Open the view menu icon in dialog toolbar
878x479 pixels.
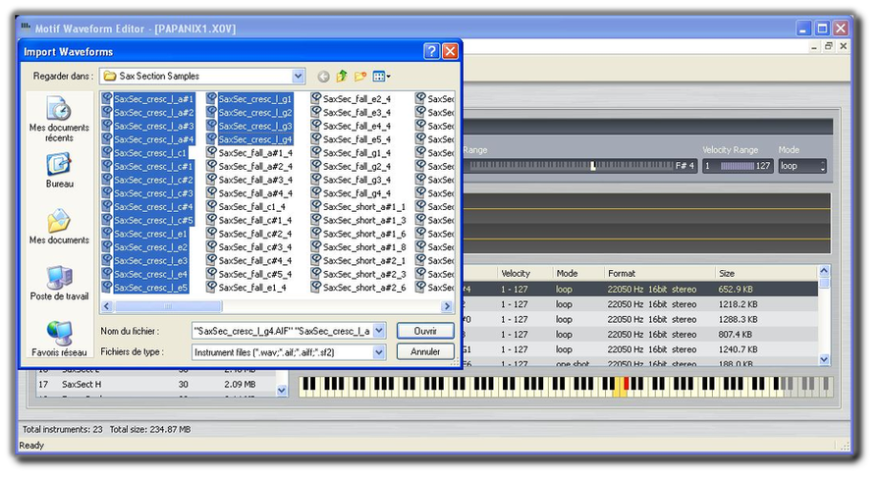tap(381, 76)
